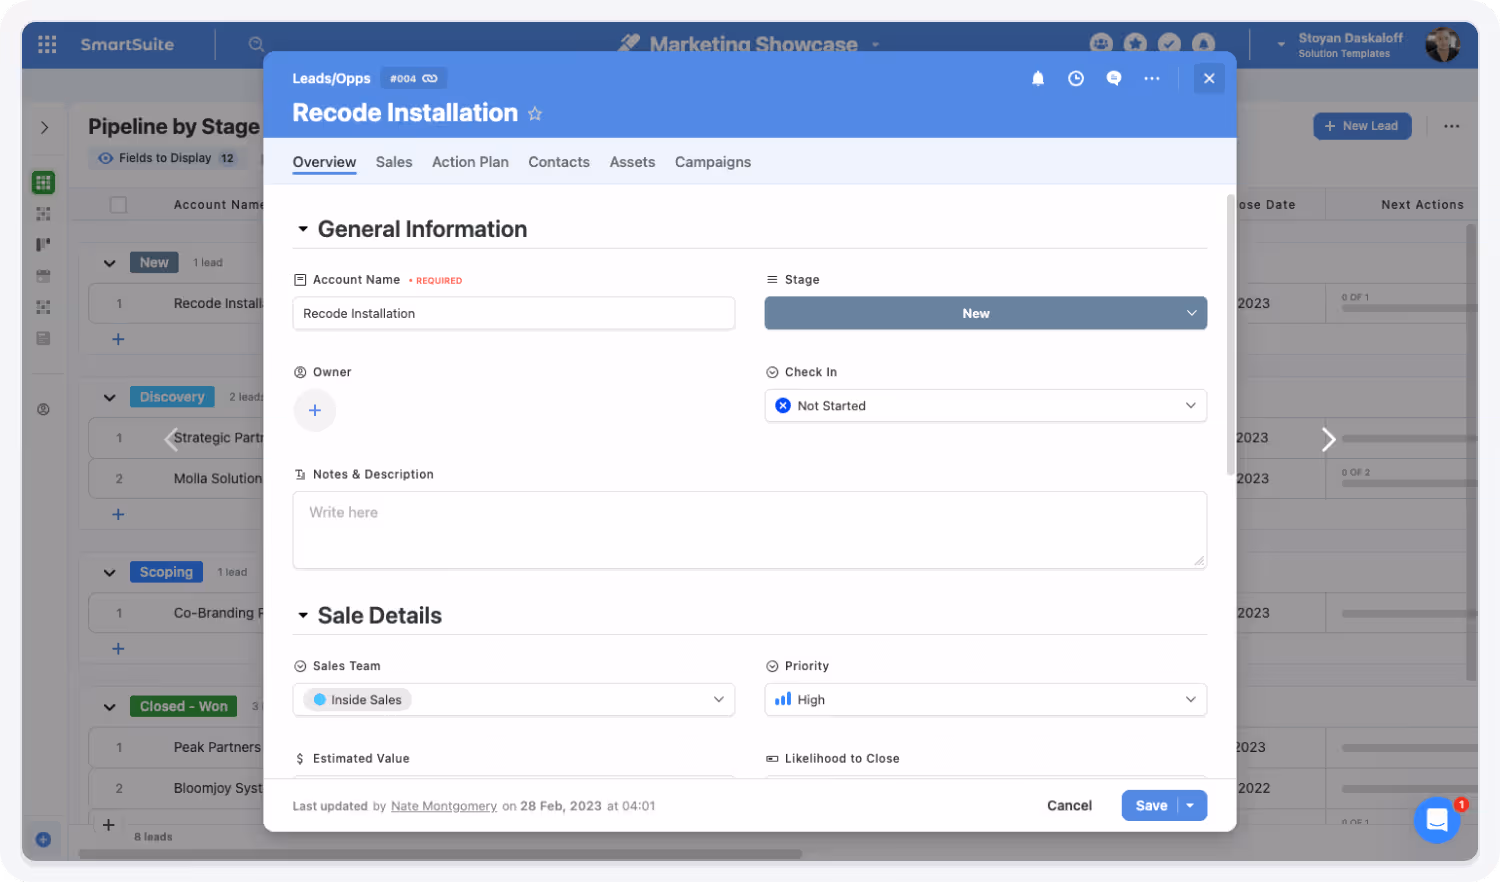This screenshot has width=1500, height=882.
Task: Tick the select-all checkbox in table header
Action: [118, 204]
